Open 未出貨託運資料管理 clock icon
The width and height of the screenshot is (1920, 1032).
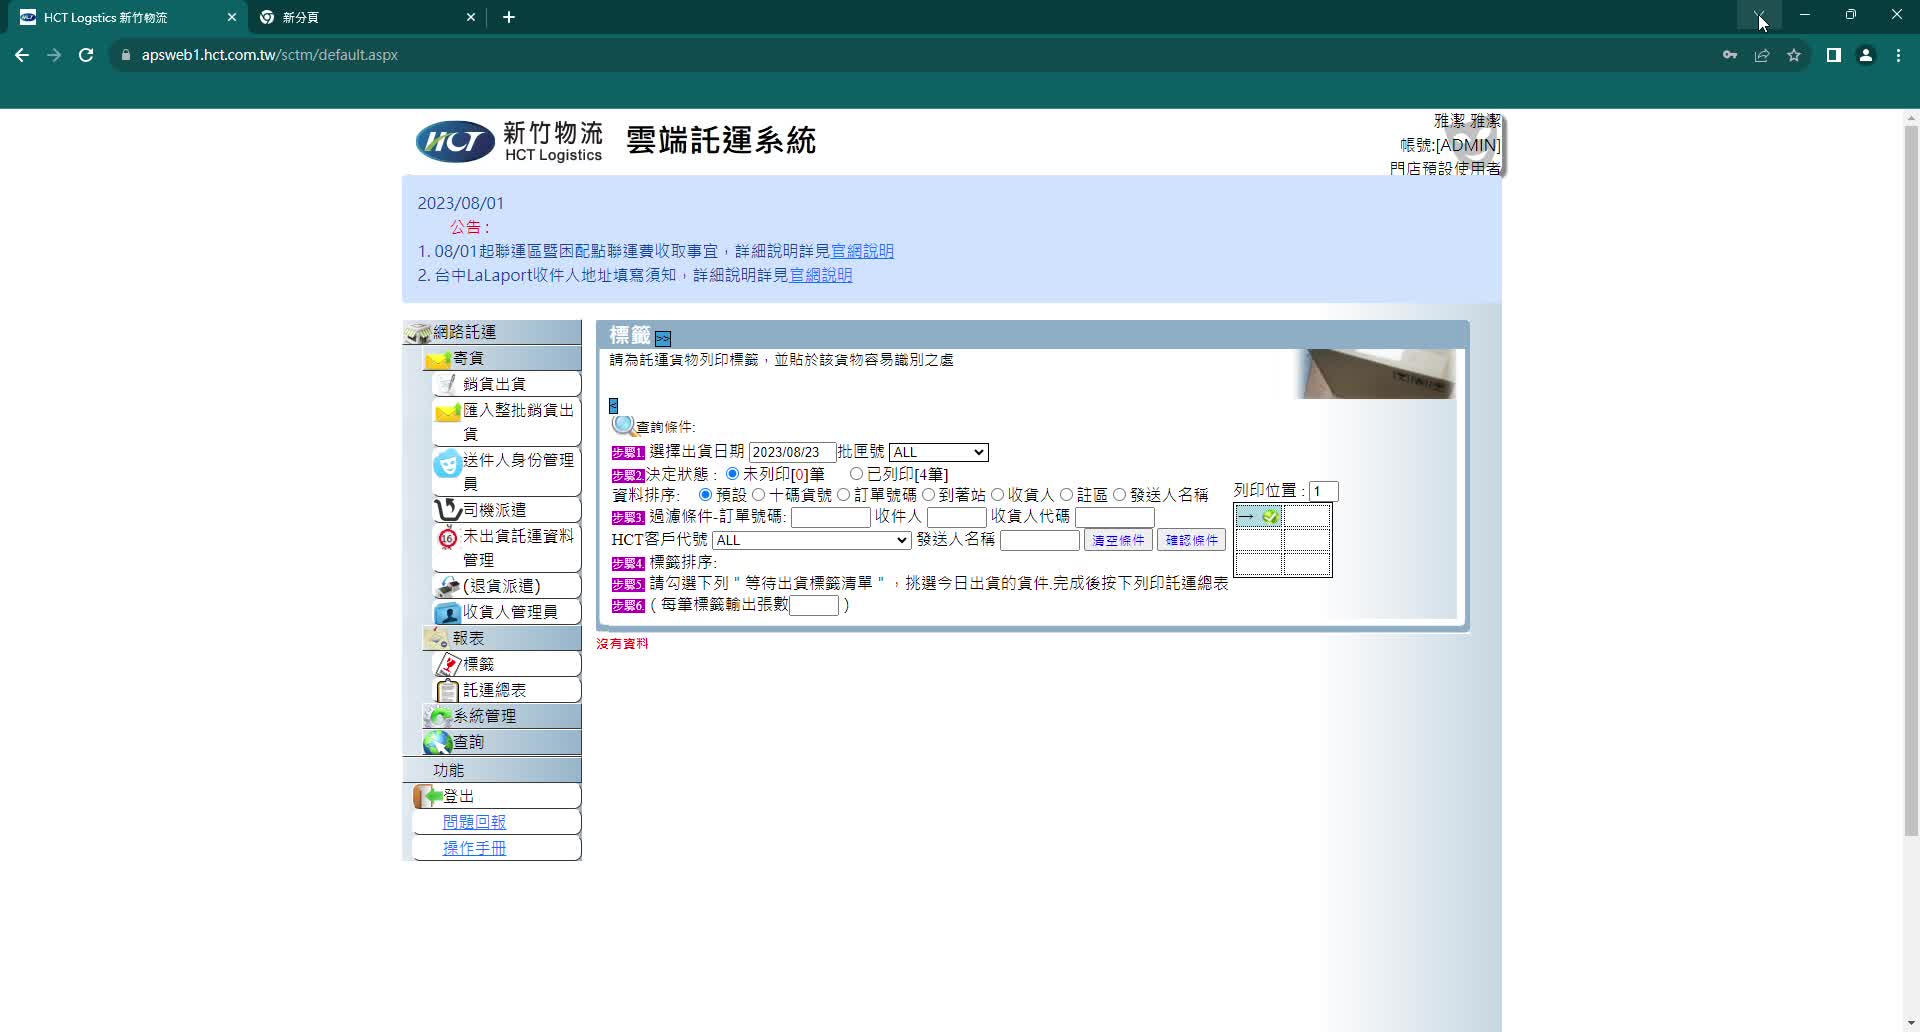(x=447, y=538)
